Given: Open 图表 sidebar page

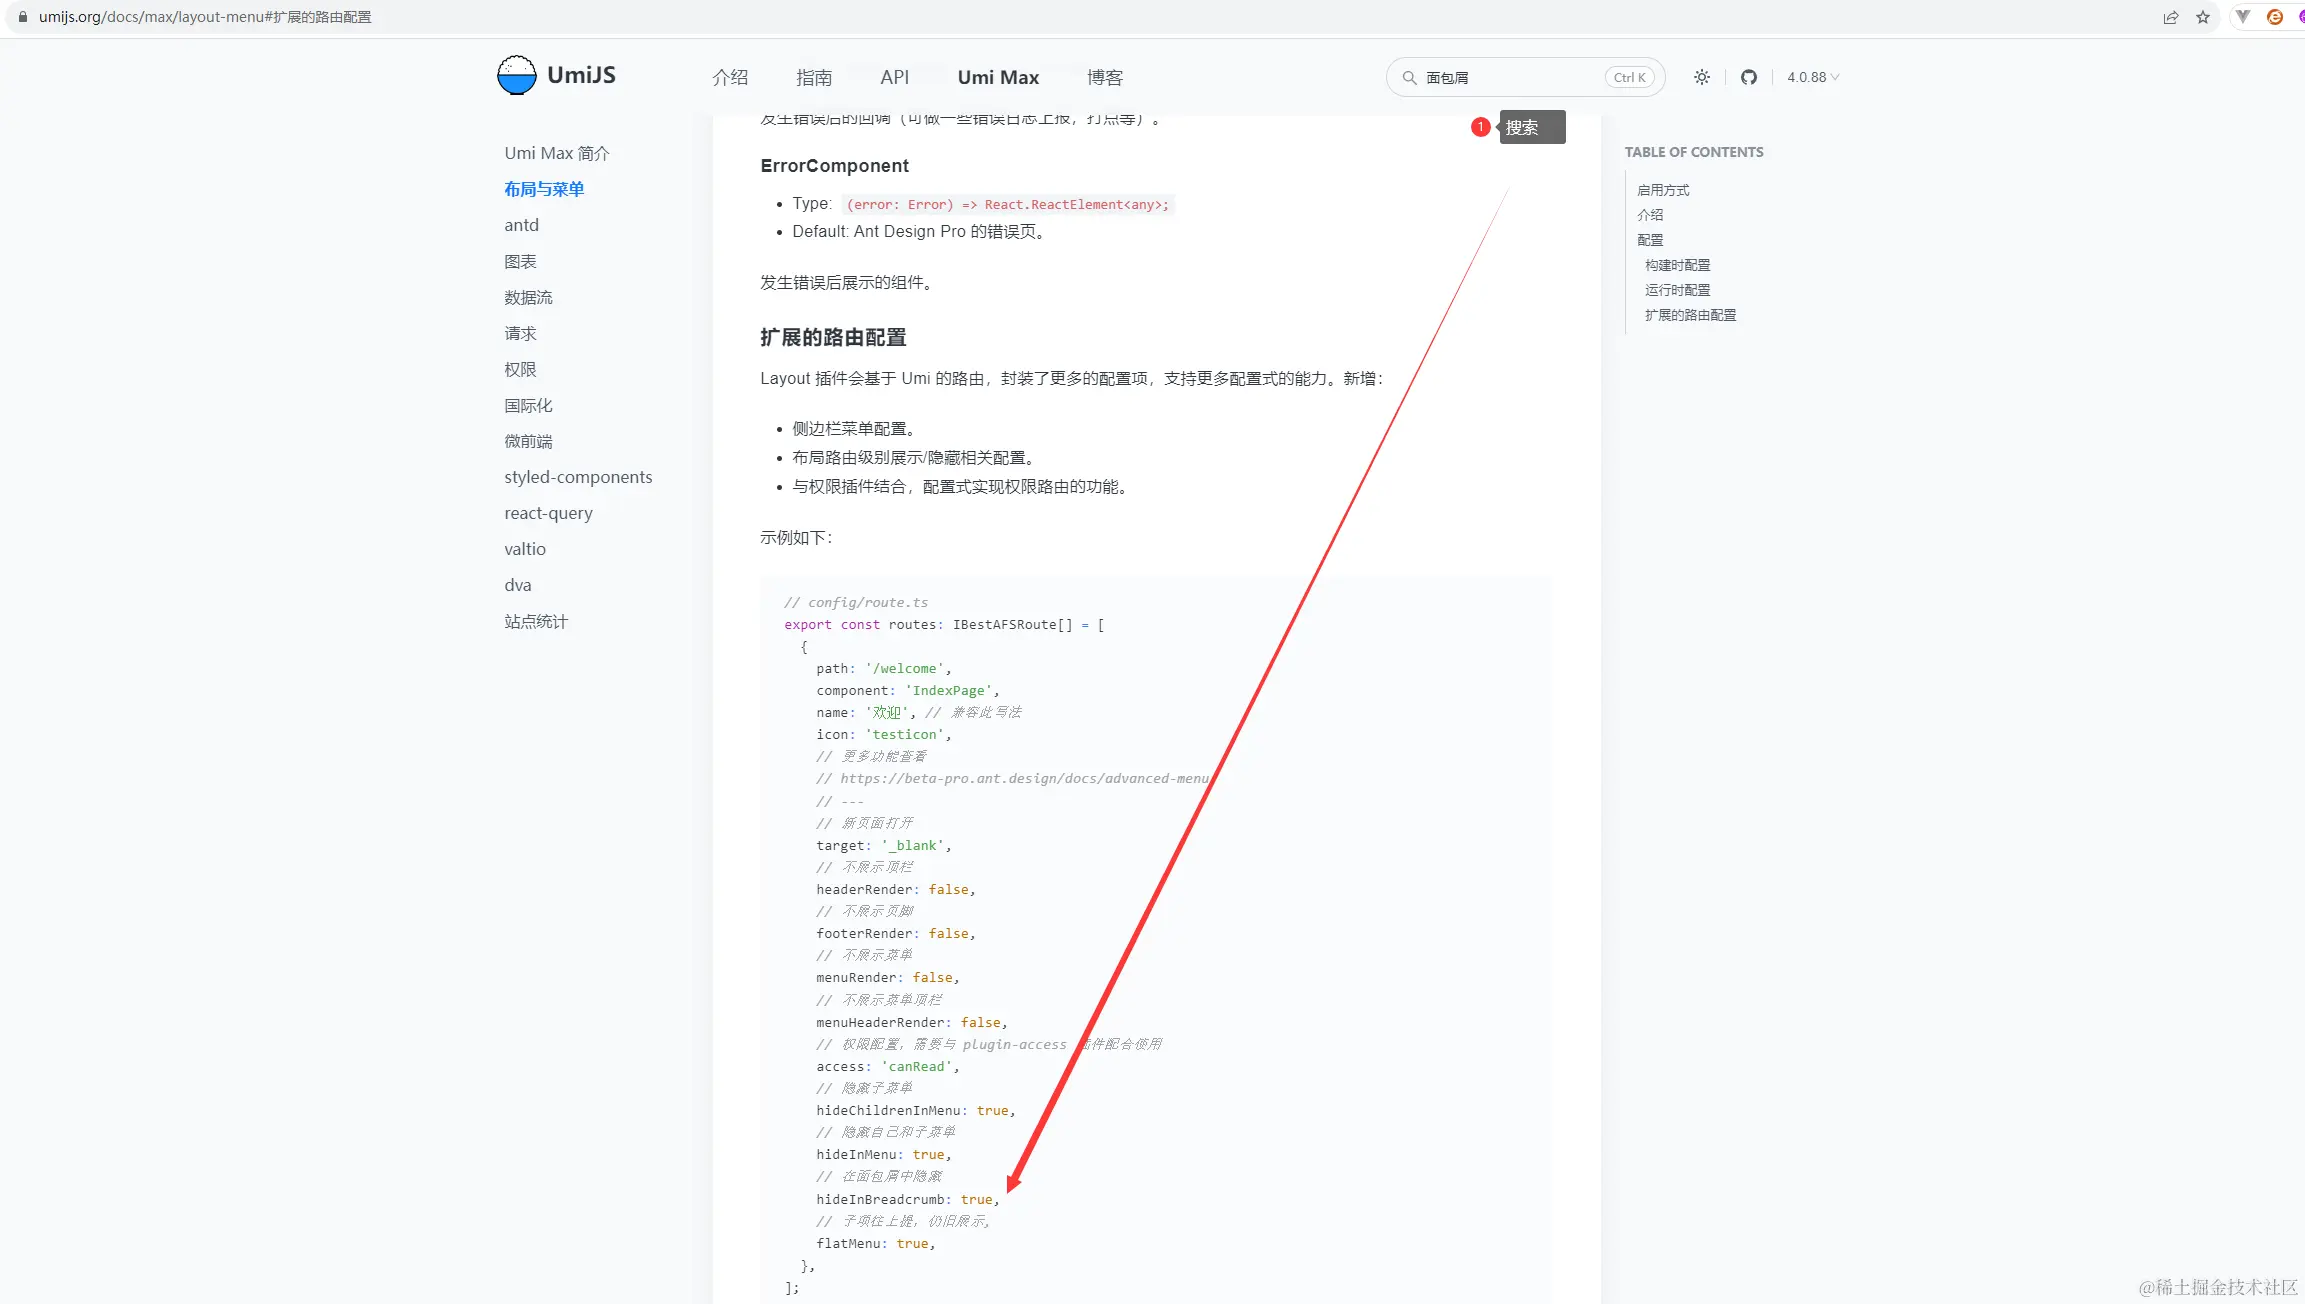Looking at the screenshot, I should [520, 261].
